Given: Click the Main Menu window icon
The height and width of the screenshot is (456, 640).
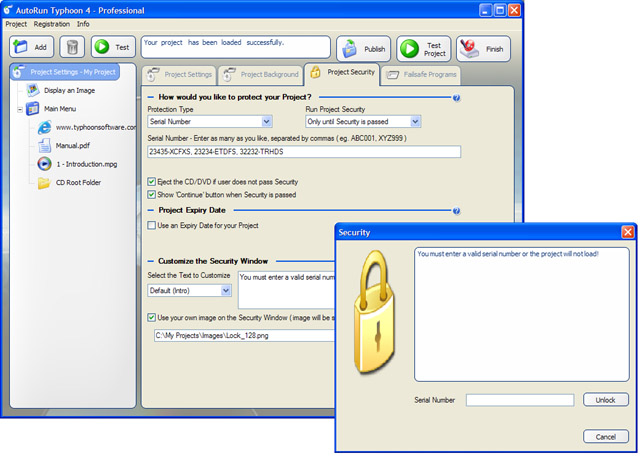Looking at the screenshot, I should [33, 109].
